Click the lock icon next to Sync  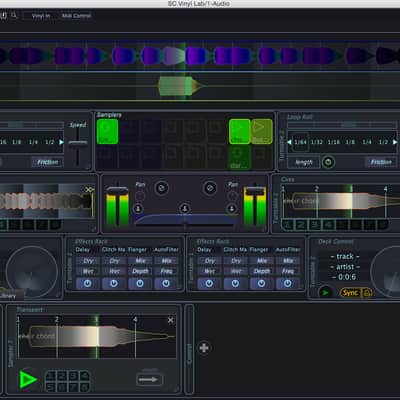[x=367, y=293]
